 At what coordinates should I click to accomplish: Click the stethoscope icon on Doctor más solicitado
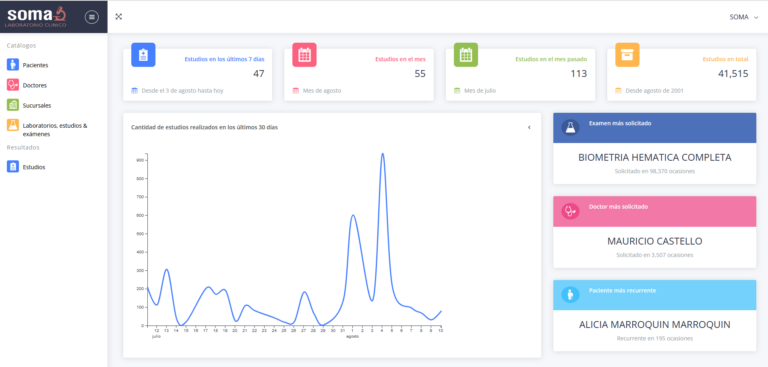pyautogui.click(x=570, y=211)
